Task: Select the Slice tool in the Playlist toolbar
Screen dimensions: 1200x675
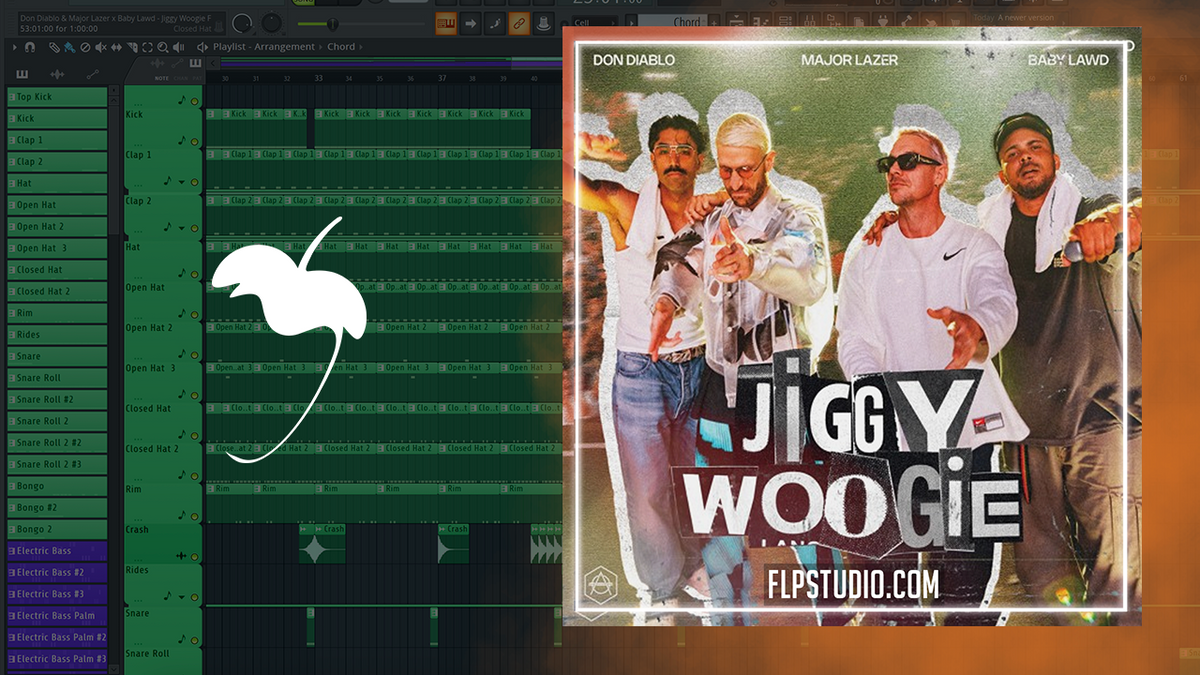Action: pos(132,47)
